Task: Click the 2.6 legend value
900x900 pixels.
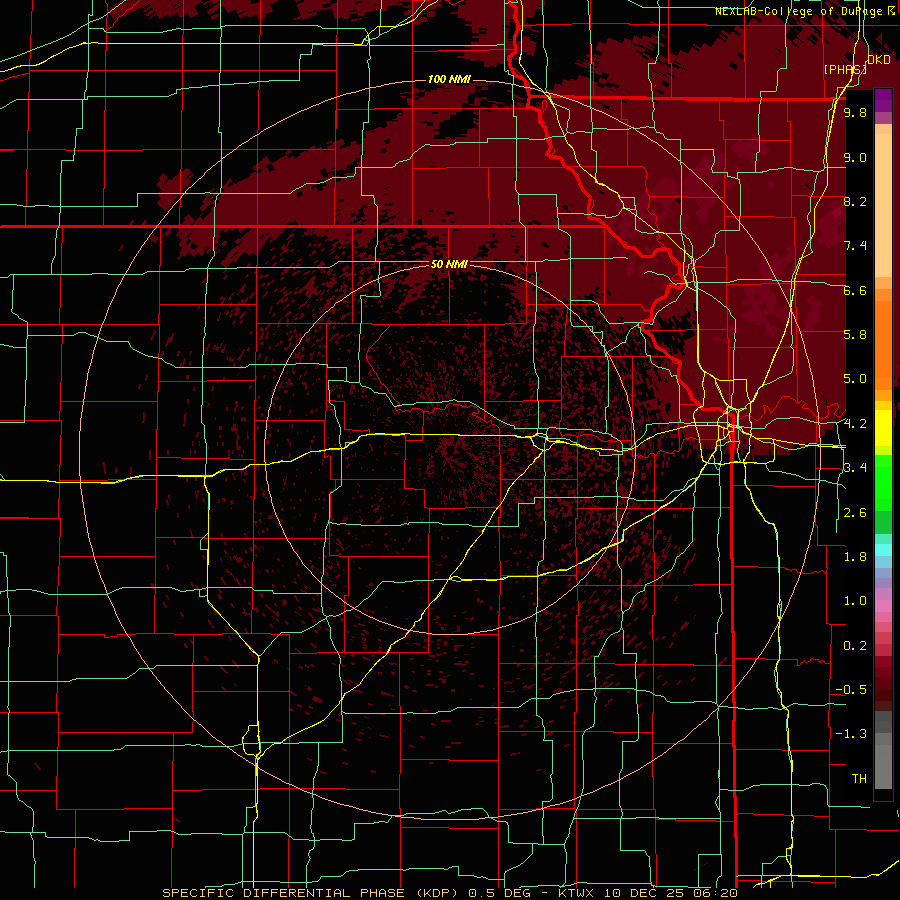Action: pyautogui.click(x=855, y=513)
